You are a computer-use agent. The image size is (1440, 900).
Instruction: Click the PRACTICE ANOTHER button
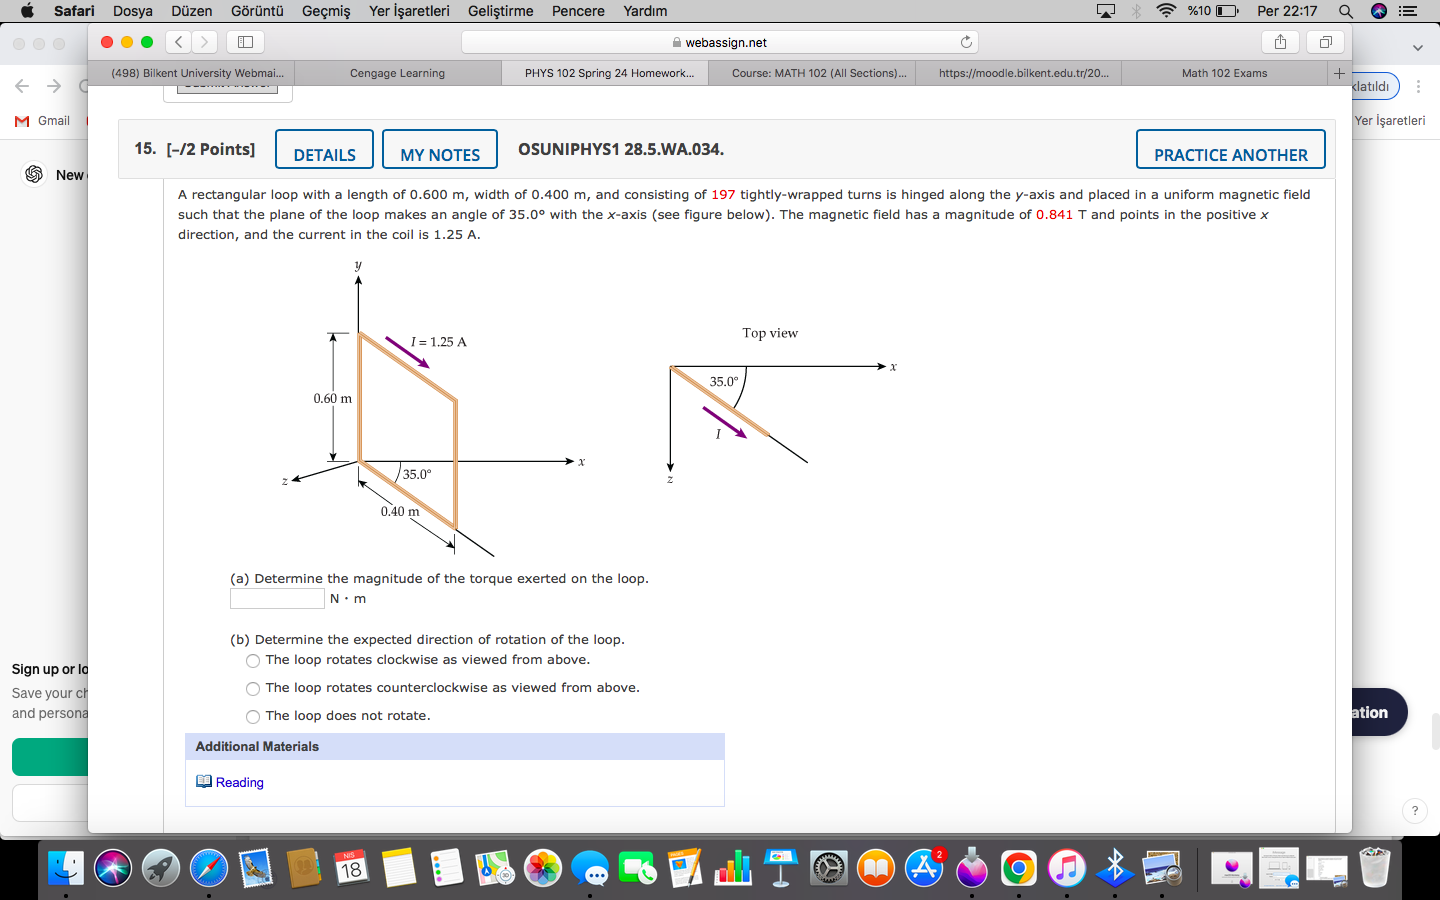tap(1230, 155)
